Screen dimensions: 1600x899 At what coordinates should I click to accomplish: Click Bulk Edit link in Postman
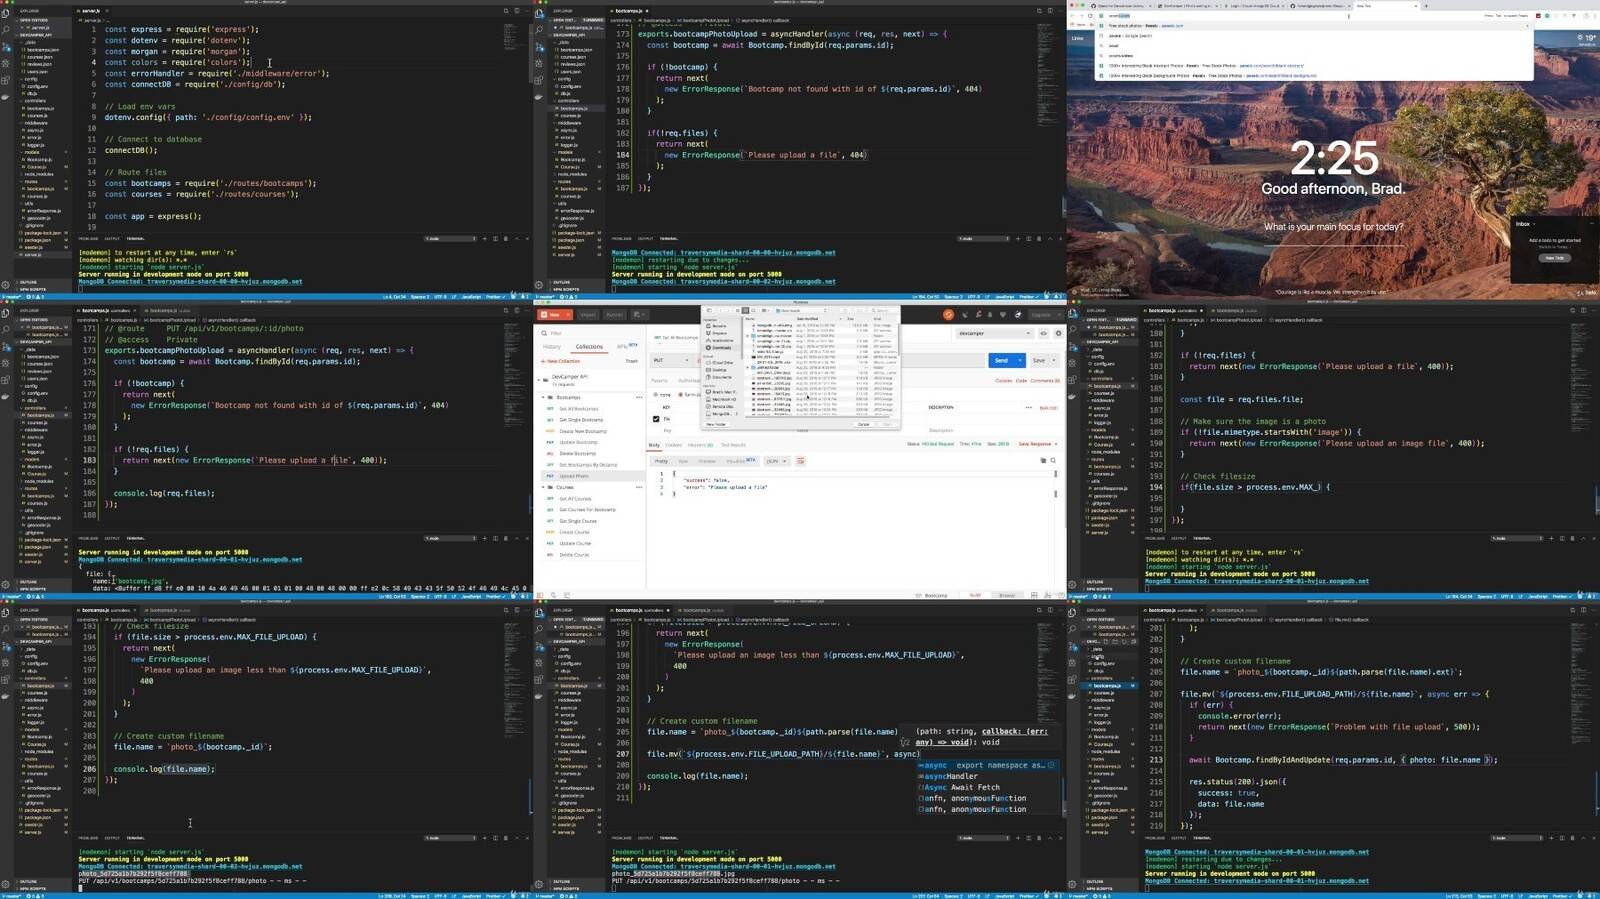tap(1048, 407)
